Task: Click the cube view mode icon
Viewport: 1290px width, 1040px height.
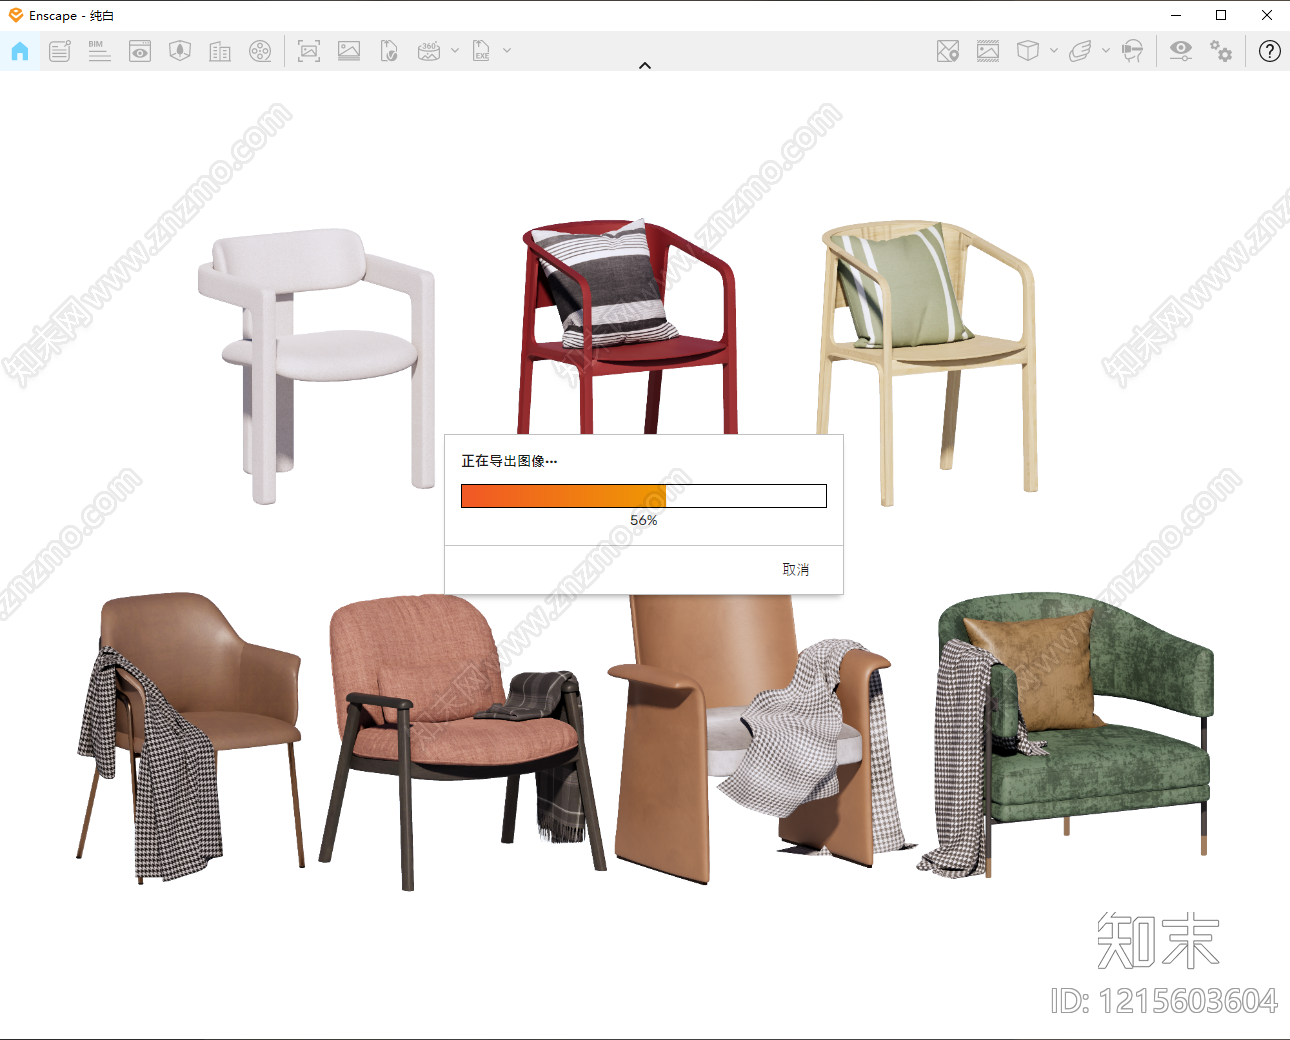Action: click(1028, 51)
